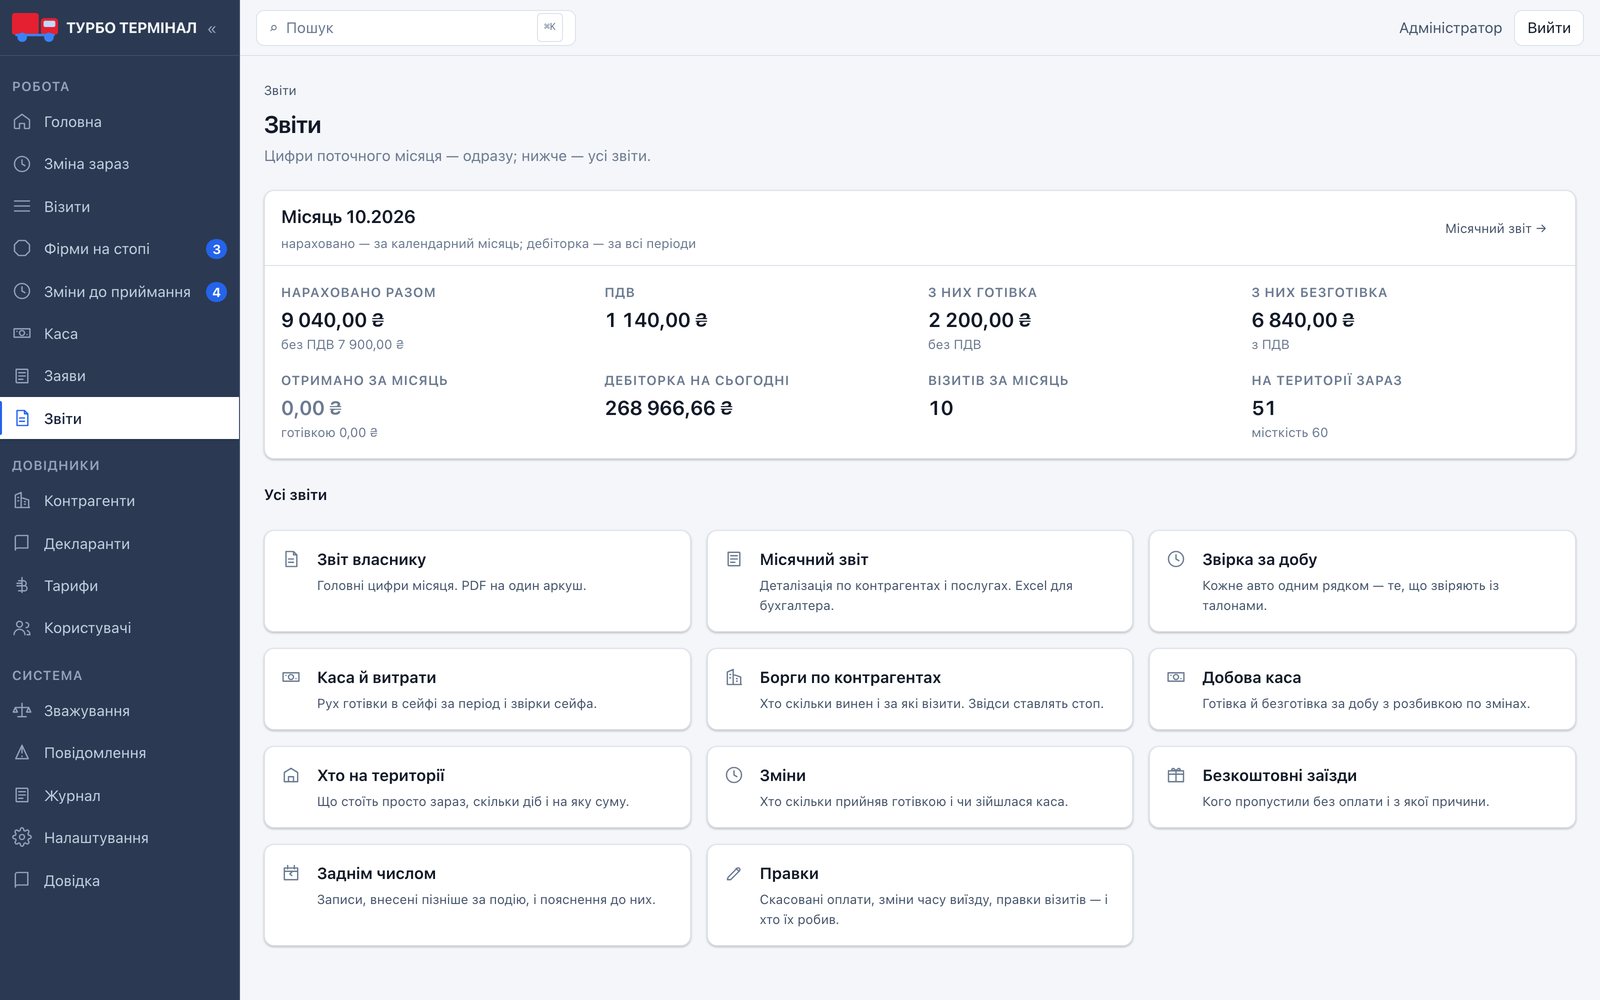Open Головна home icon in sidebar
The height and width of the screenshot is (1000, 1600).
point(22,122)
